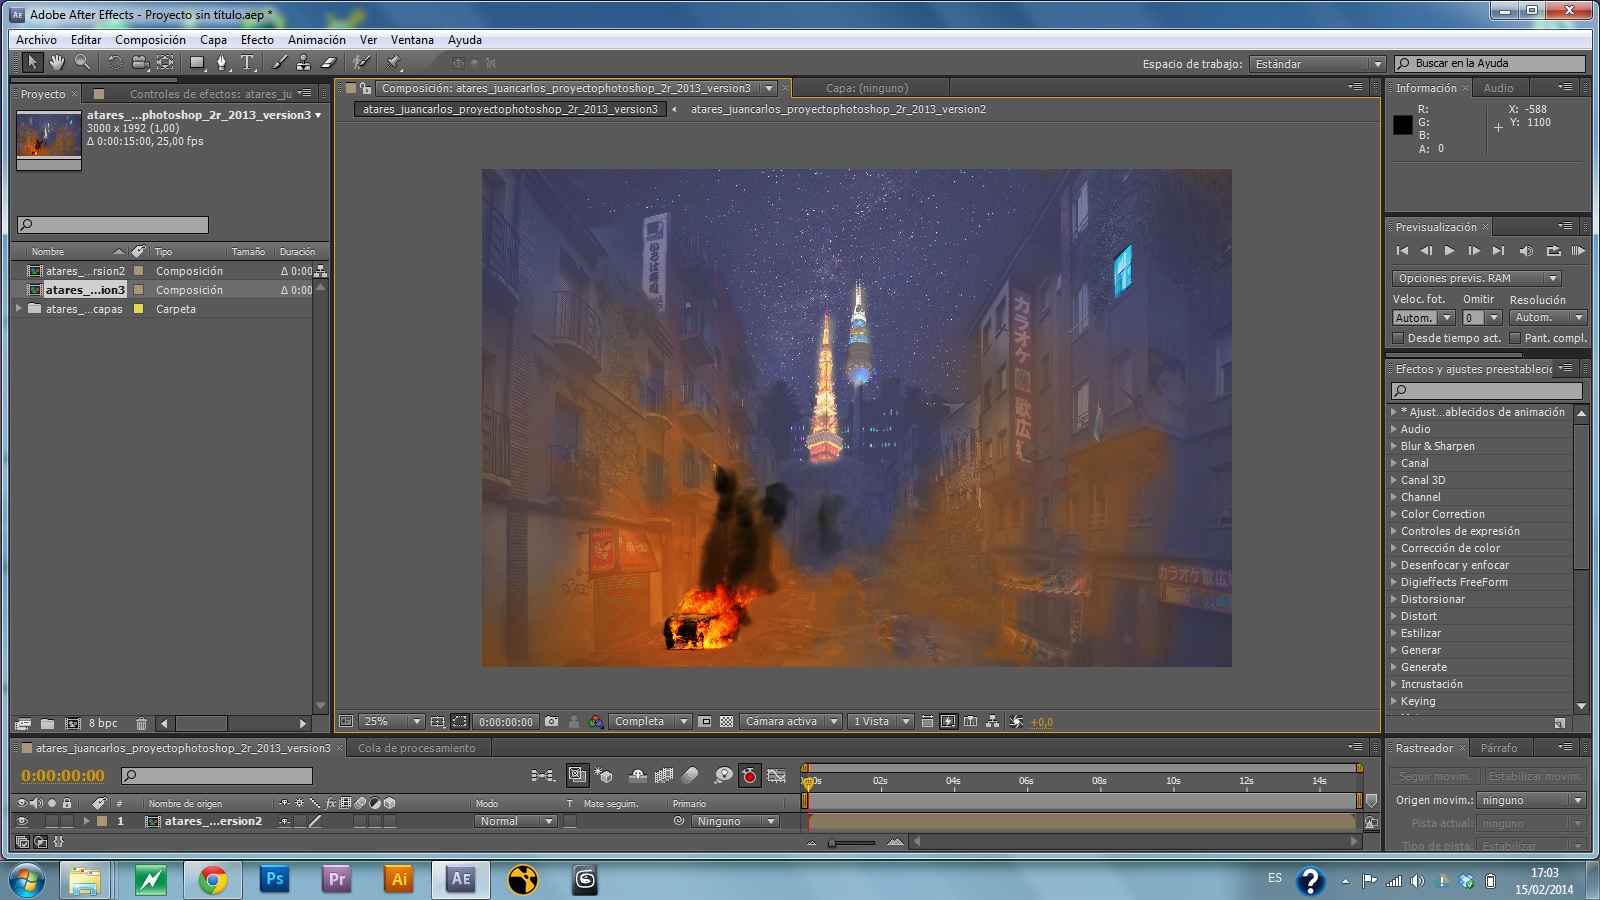Select the Rectangle shape tool
Screen dimensions: 1600x900
(198, 63)
